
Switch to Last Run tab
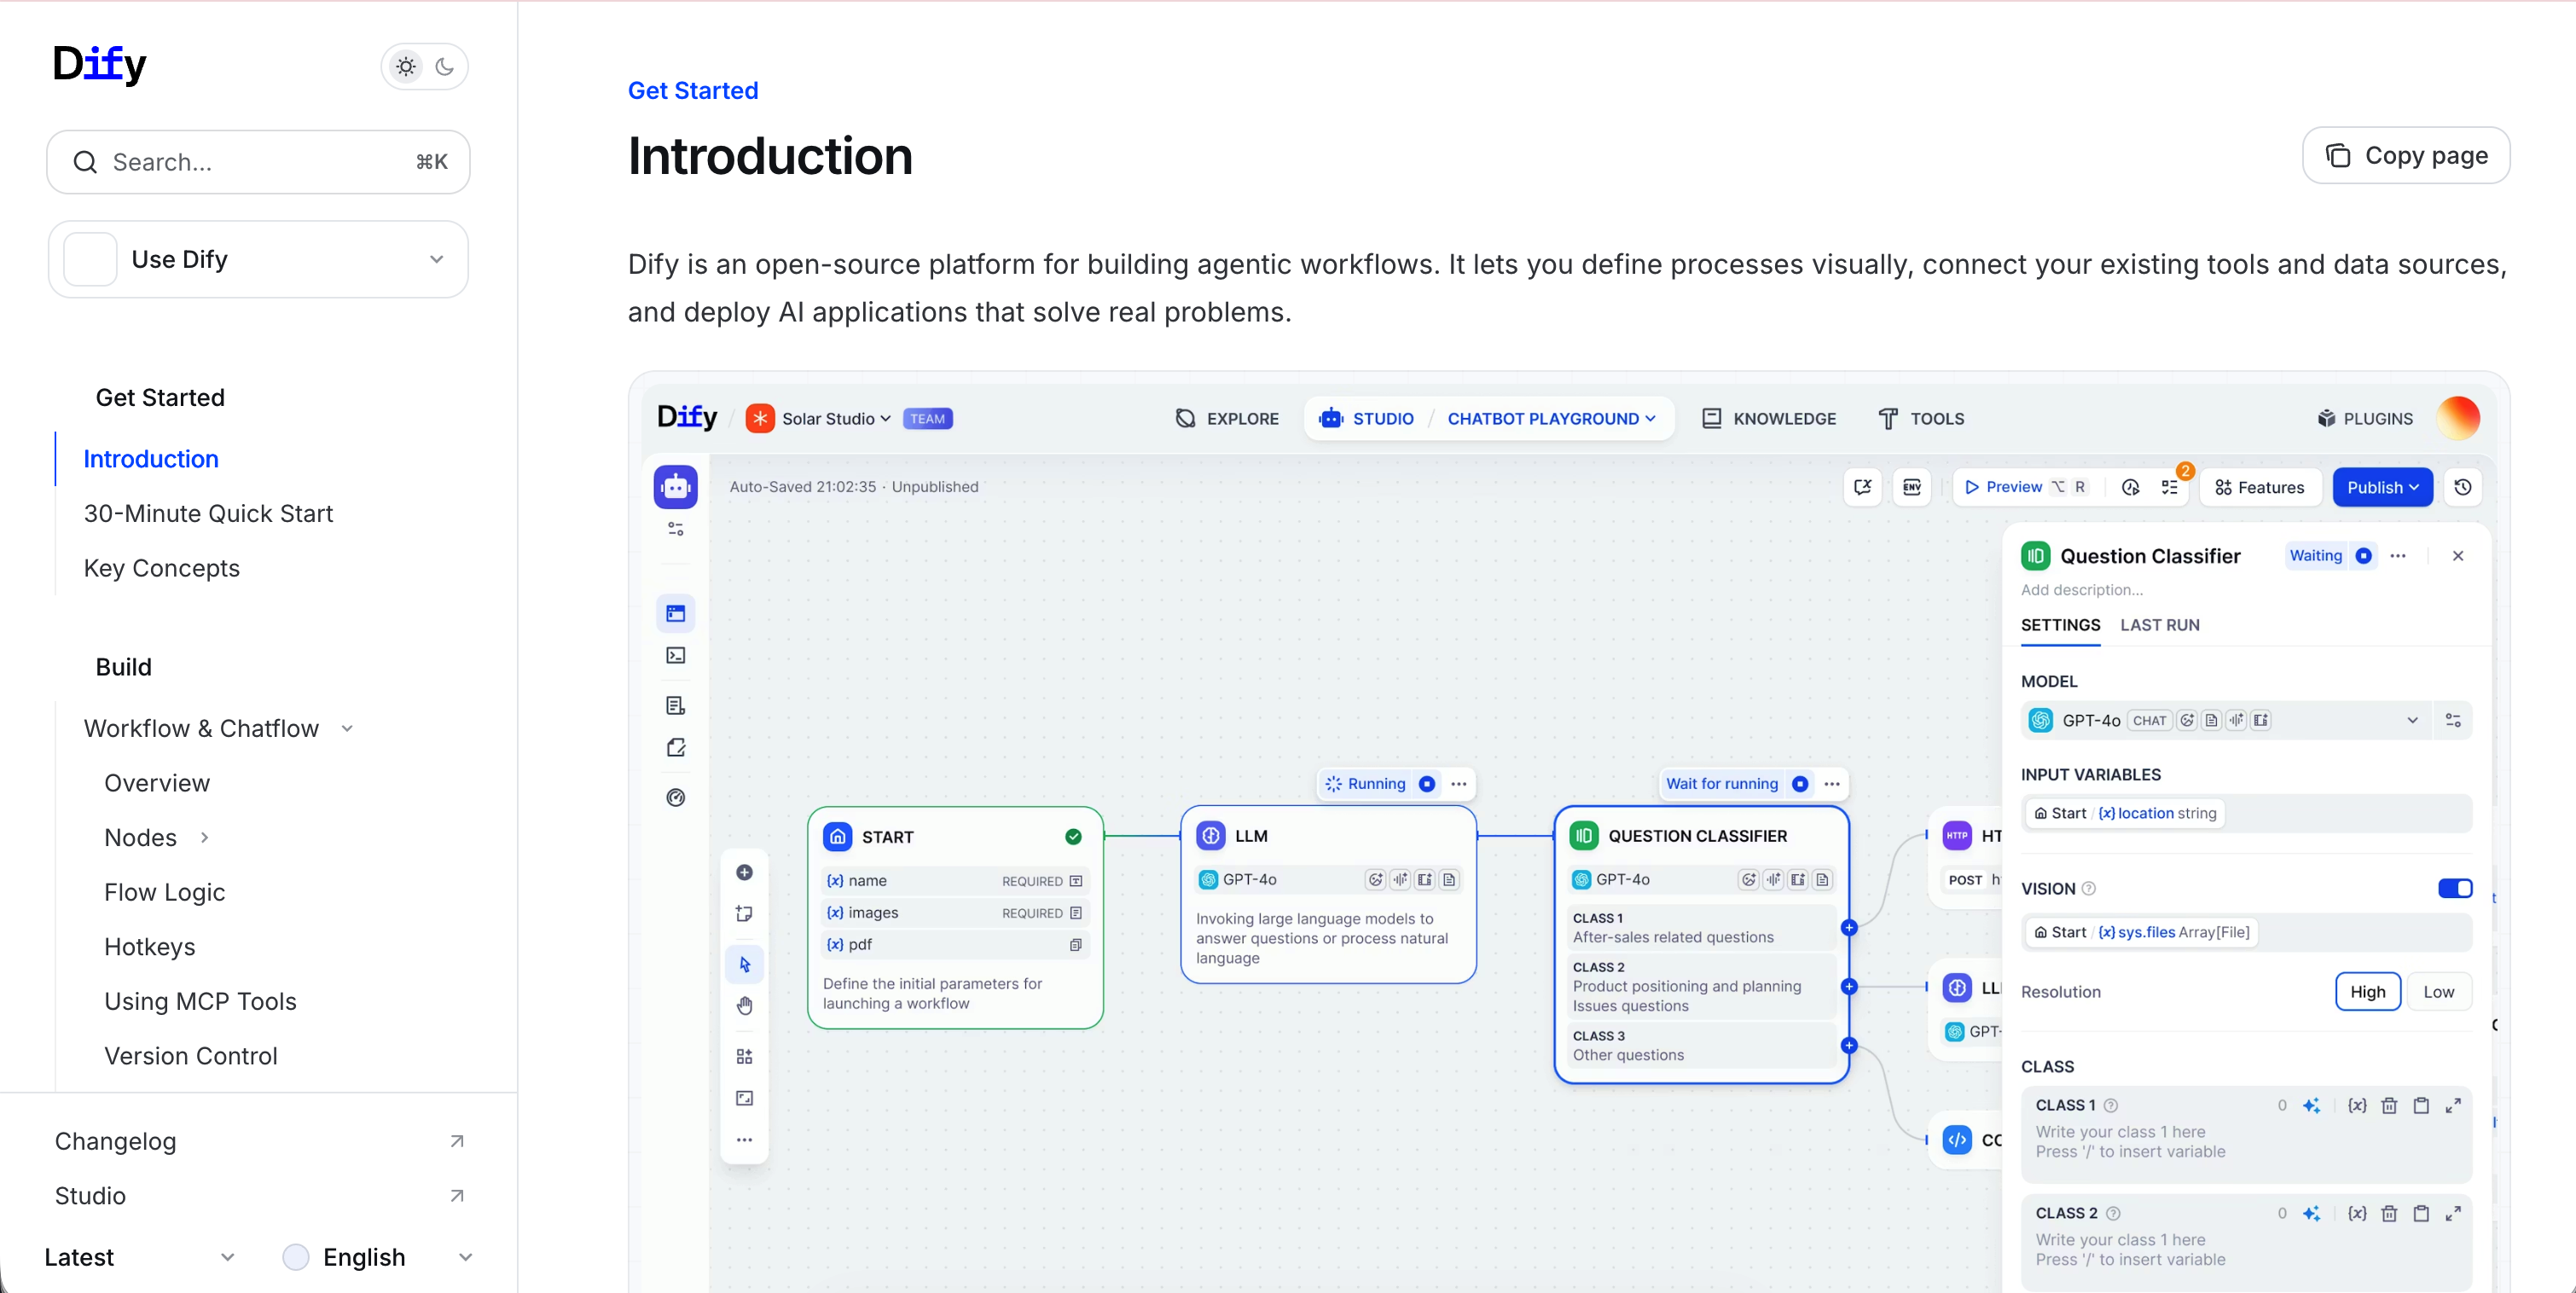[x=2159, y=625]
